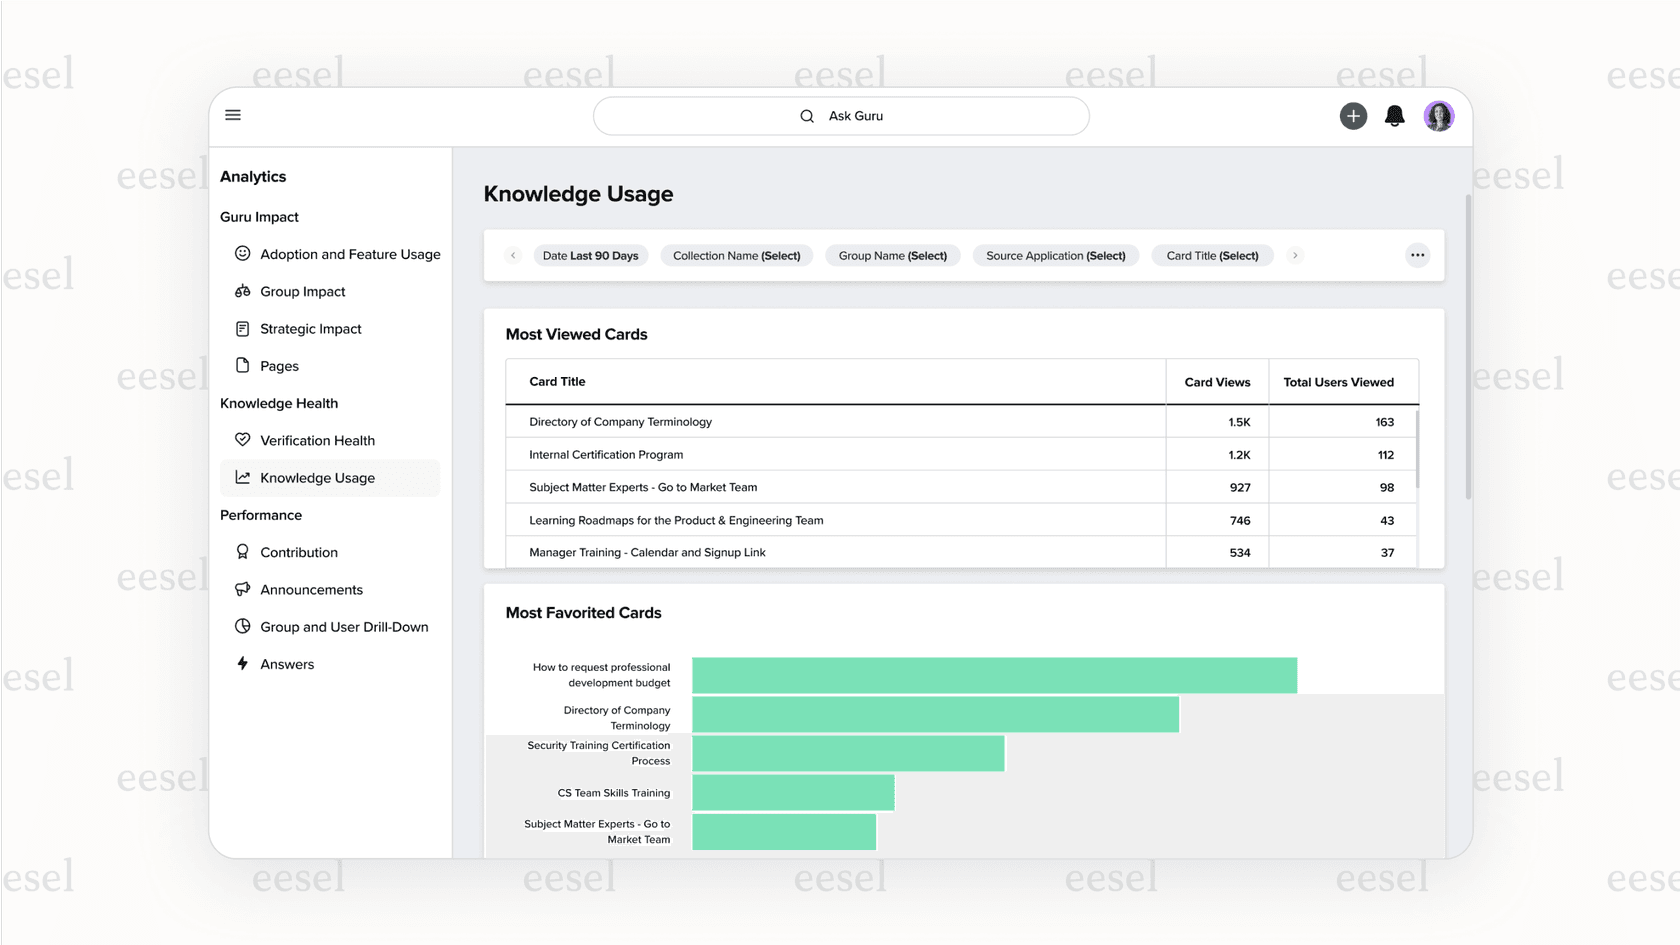
Task: Switch to Verification Health section
Action: (317, 440)
